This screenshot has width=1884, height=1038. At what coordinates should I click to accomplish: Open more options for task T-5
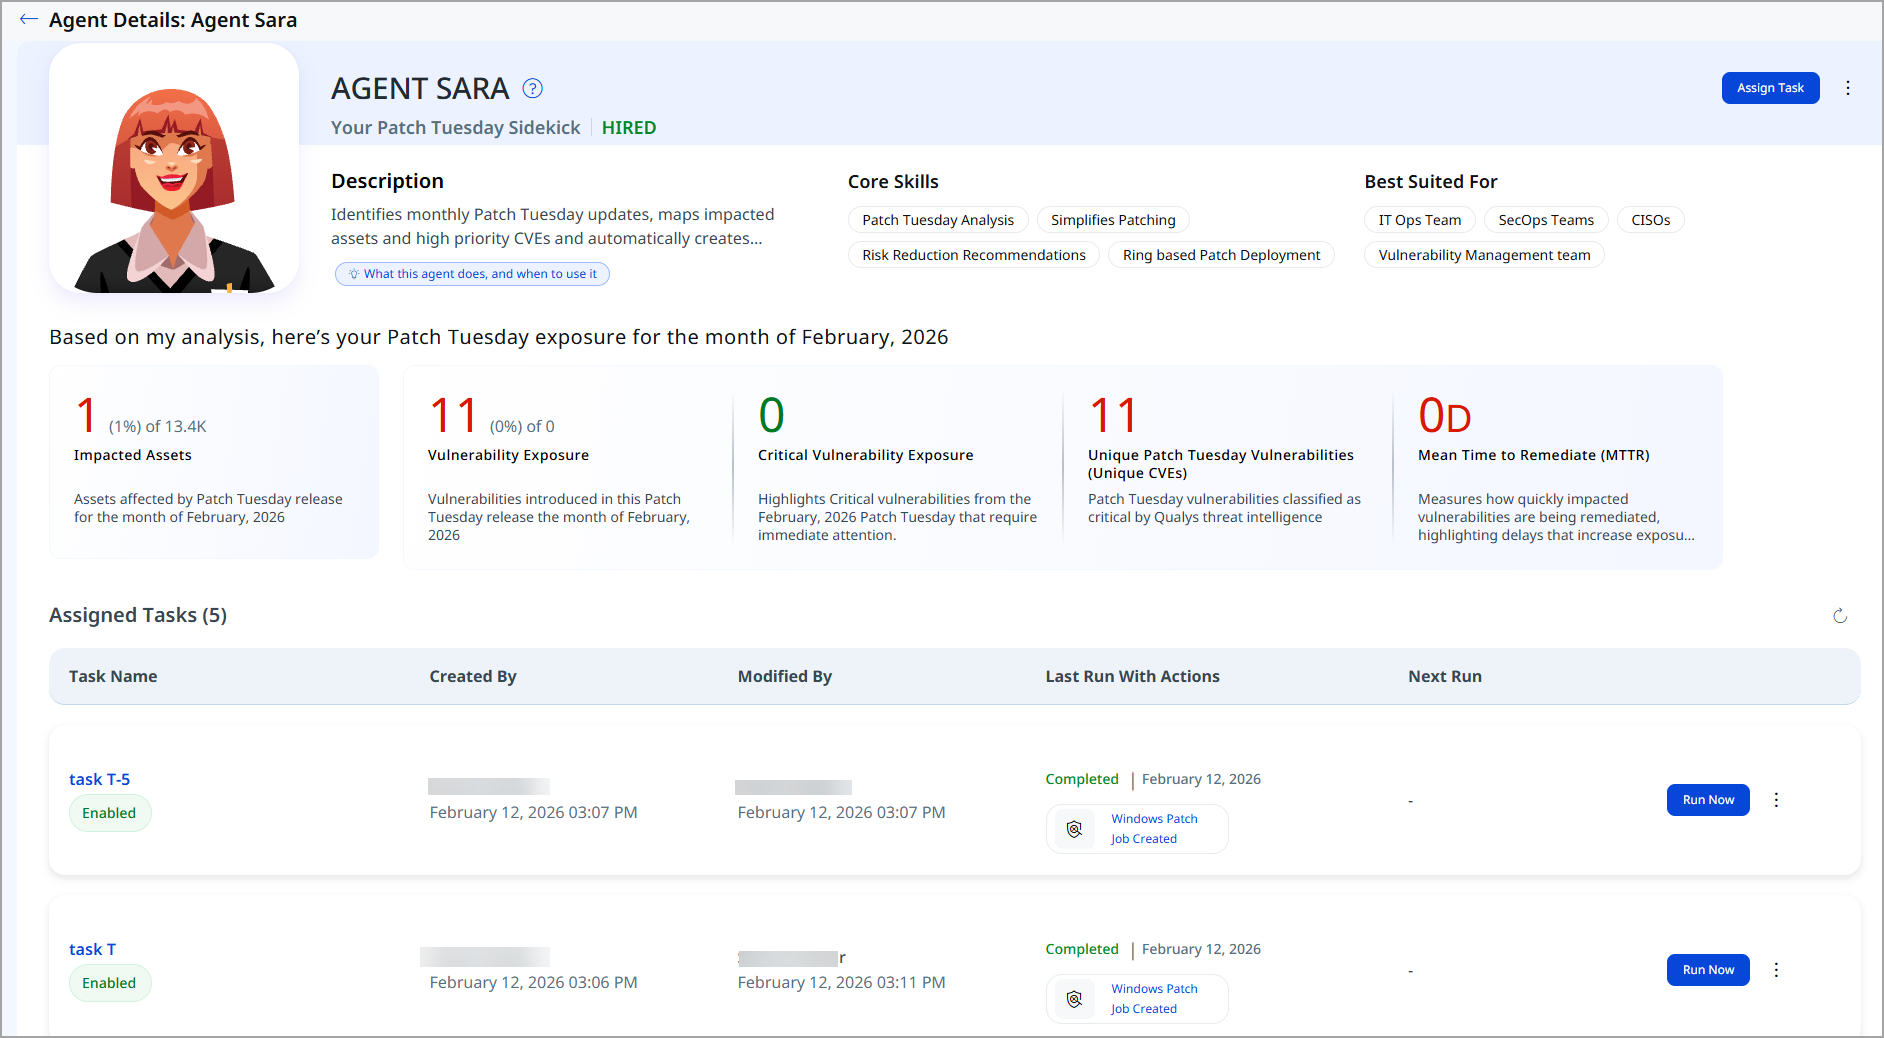pos(1776,800)
